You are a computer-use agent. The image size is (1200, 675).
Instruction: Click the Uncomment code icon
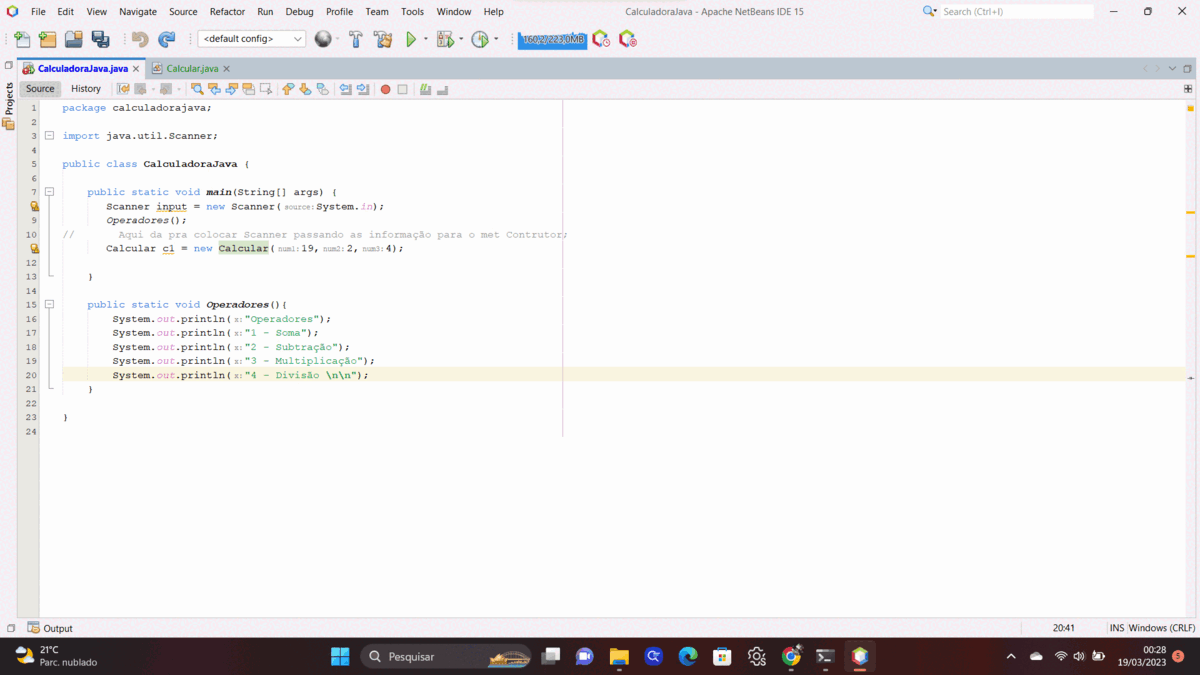[442, 89]
